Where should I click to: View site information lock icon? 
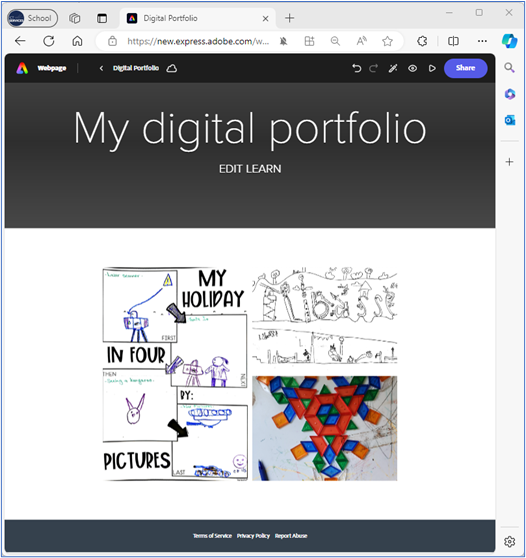click(112, 41)
